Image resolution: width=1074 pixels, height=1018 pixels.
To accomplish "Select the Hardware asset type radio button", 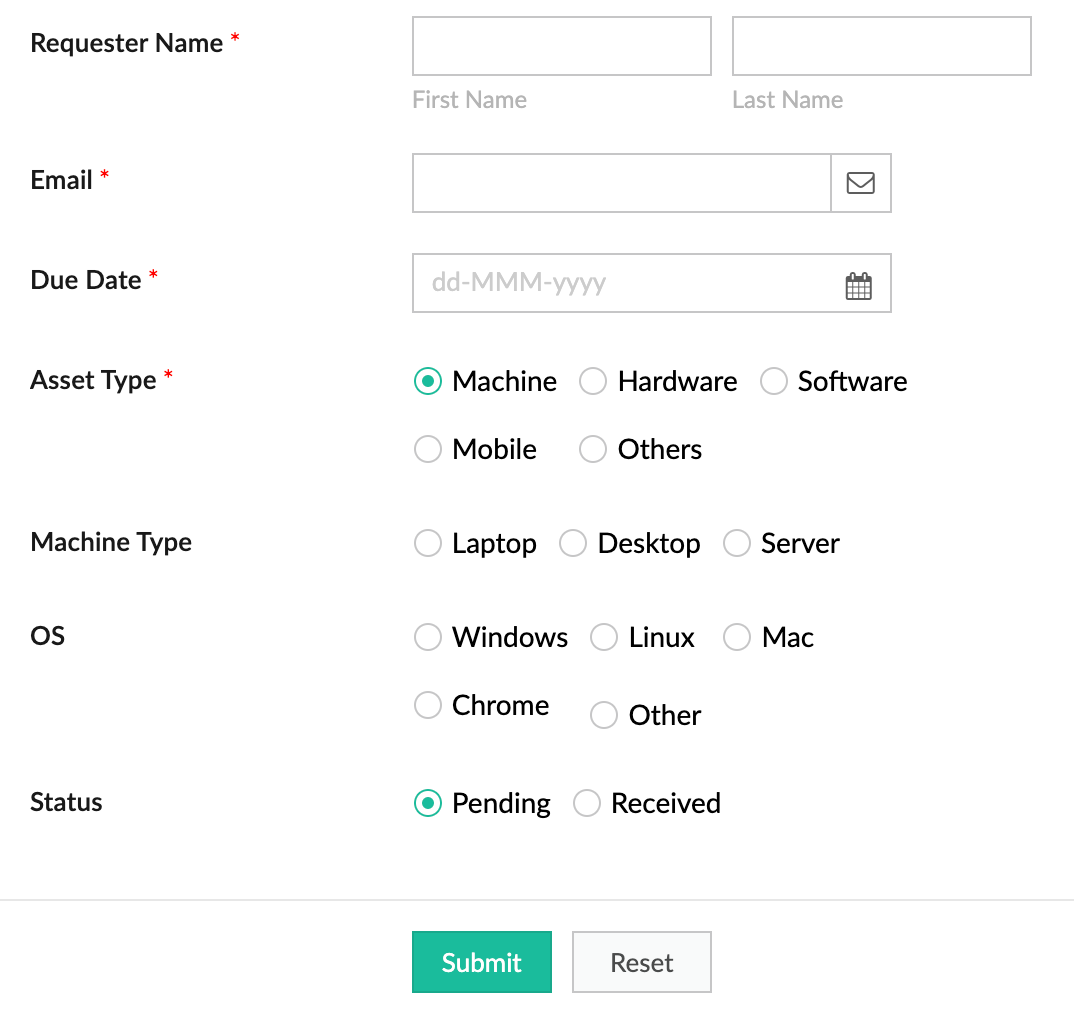I will (x=592, y=381).
